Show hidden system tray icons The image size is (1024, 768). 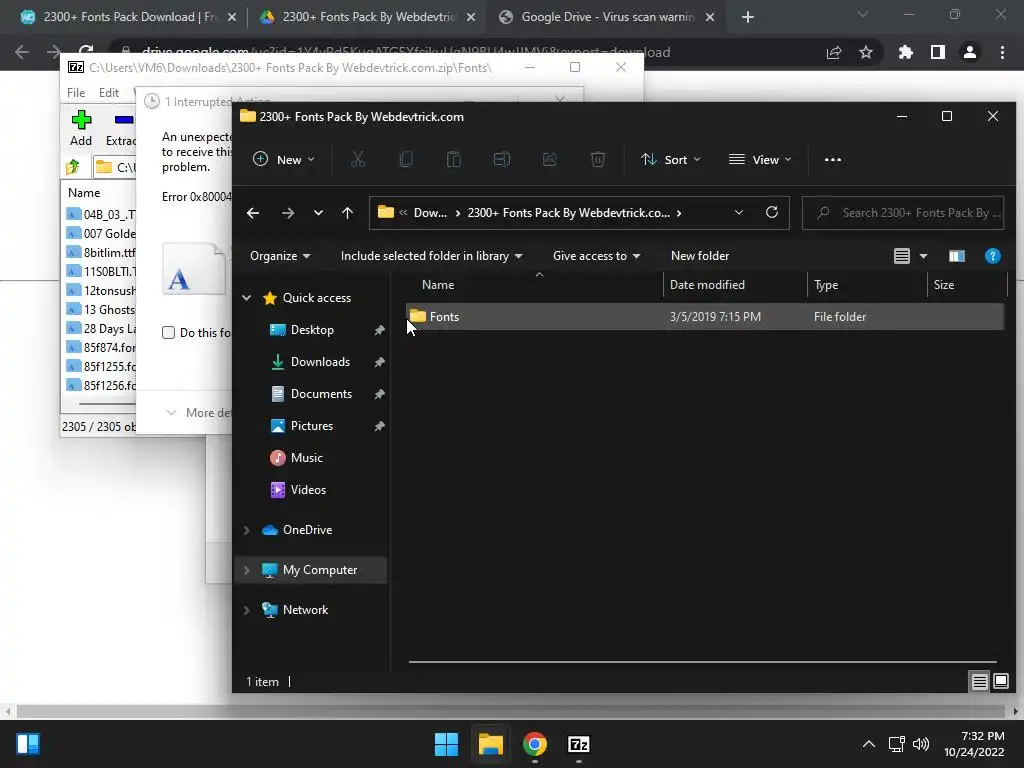pos(869,744)
